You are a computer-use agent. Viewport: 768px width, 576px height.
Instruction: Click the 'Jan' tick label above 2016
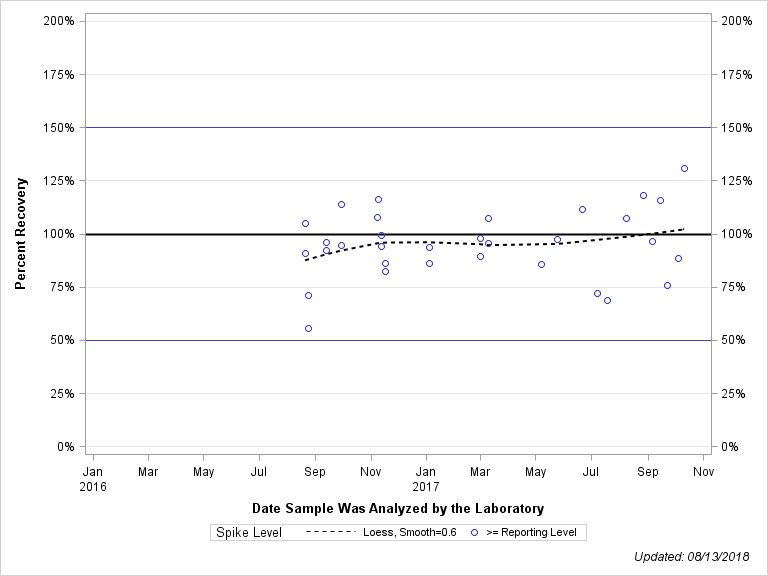coord(93,472)
